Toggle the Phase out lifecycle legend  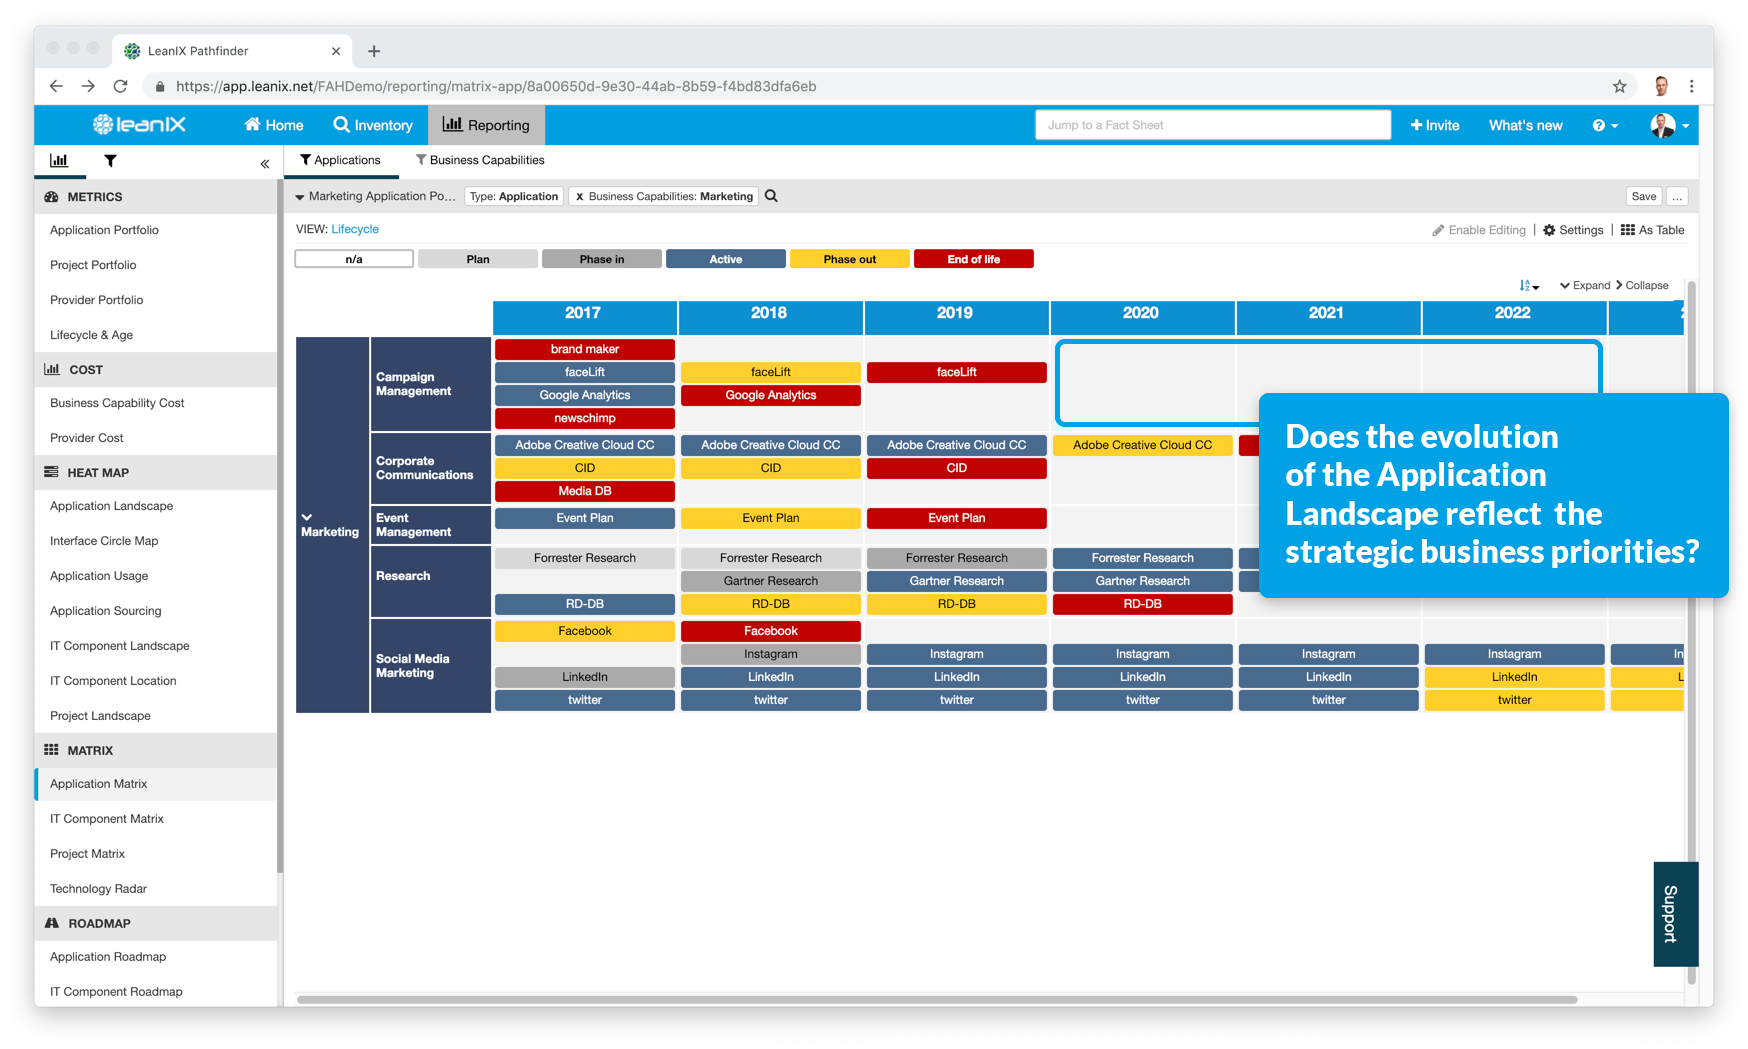849,258
